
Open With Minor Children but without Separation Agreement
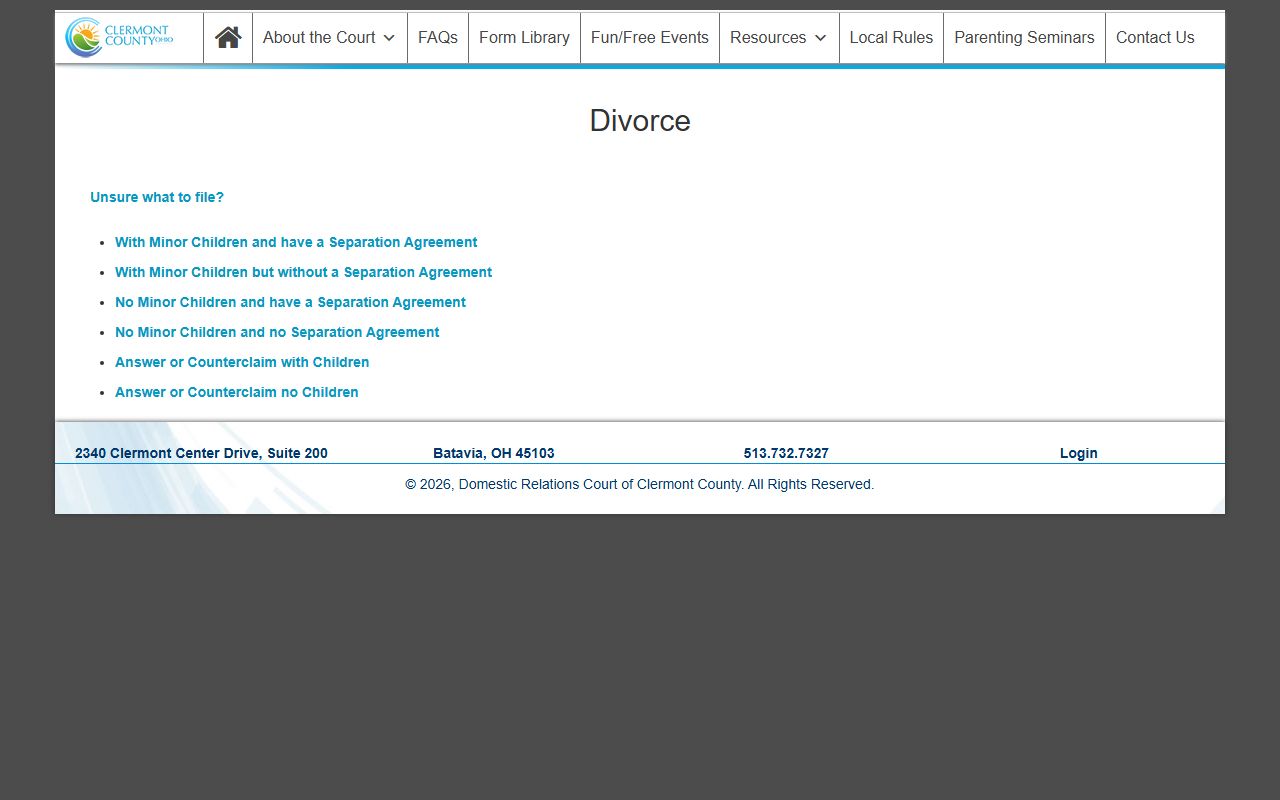tap(303, 272)
